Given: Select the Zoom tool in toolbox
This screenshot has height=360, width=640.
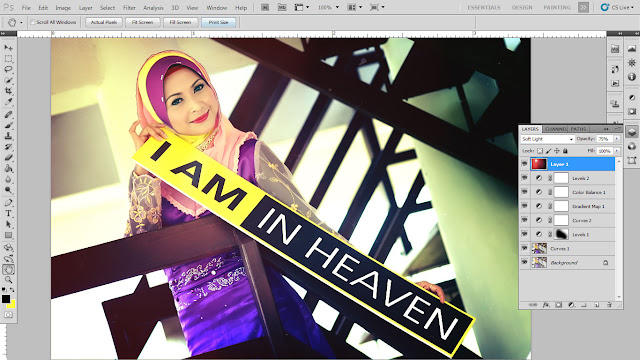Looking at the screenshot, I should click(x=8, y=280).
